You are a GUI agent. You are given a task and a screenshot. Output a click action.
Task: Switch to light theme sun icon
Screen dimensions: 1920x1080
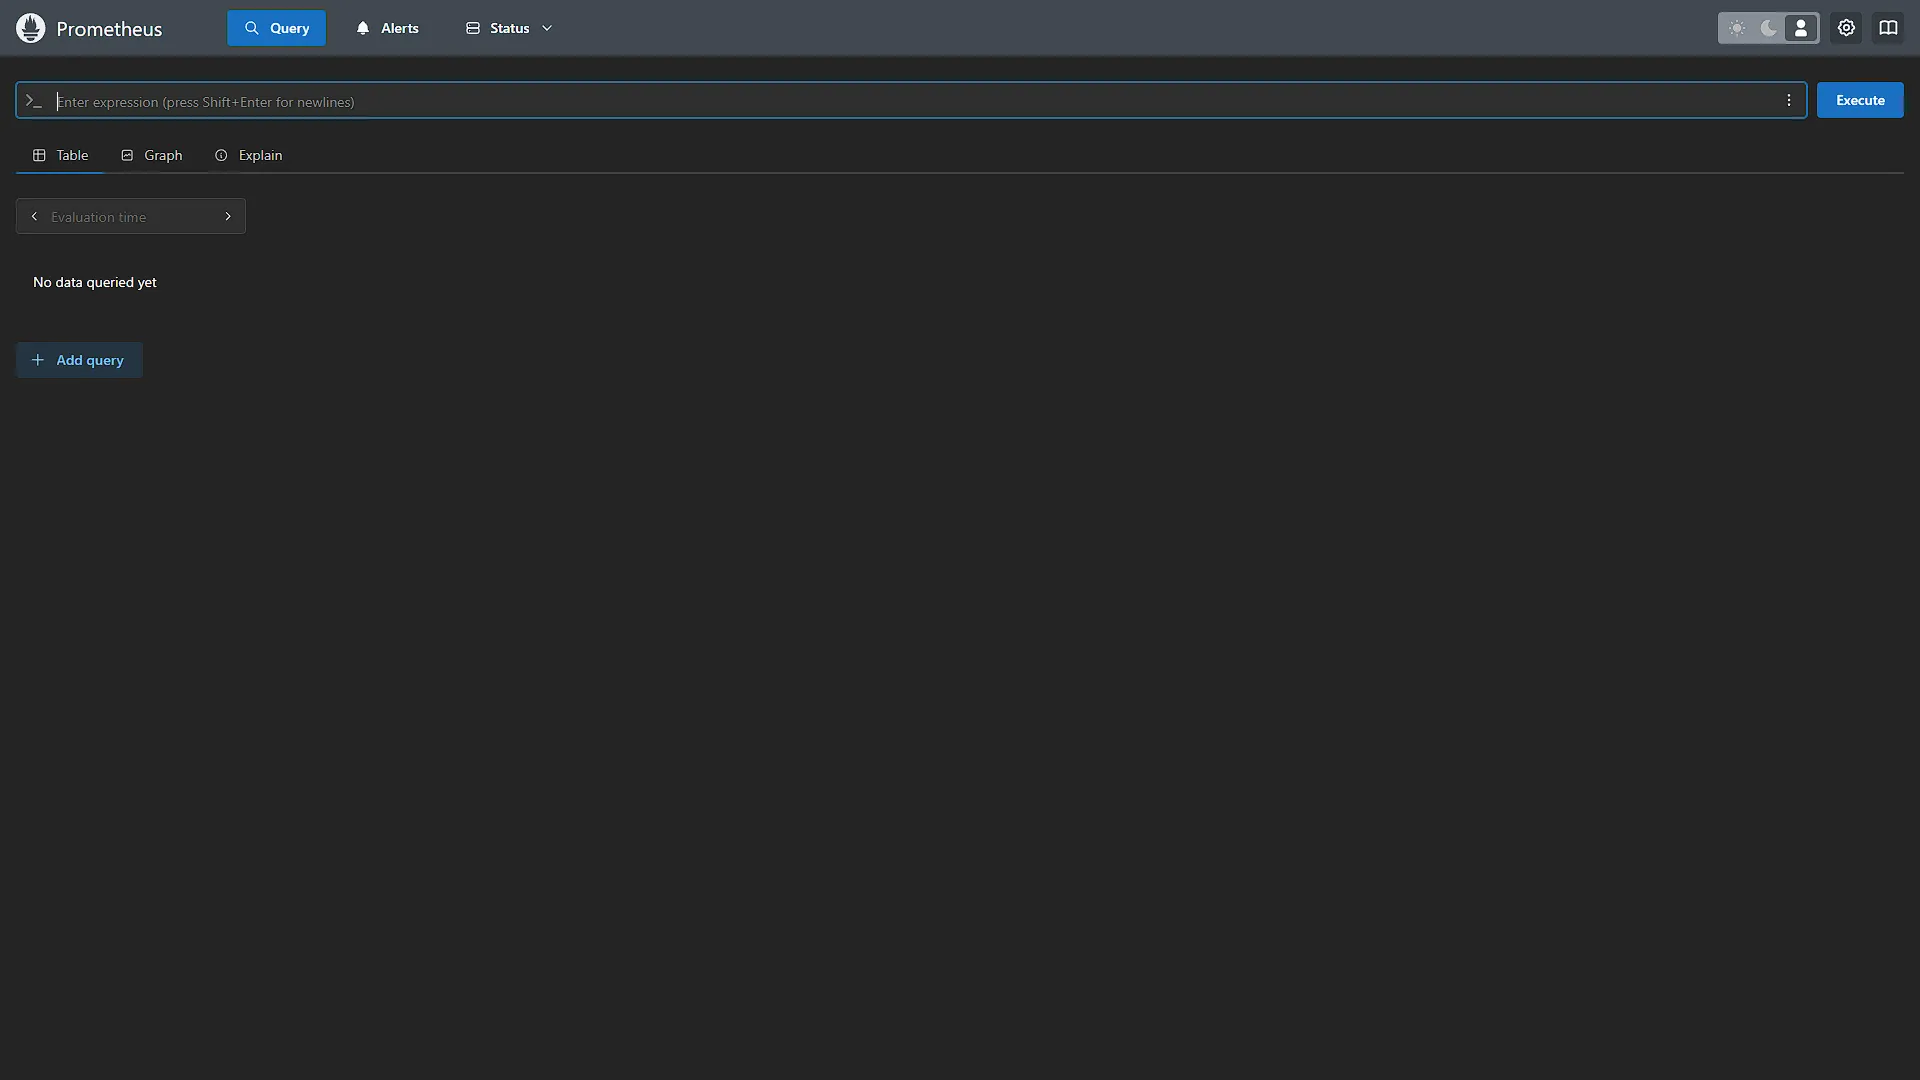coord(1737,28)
